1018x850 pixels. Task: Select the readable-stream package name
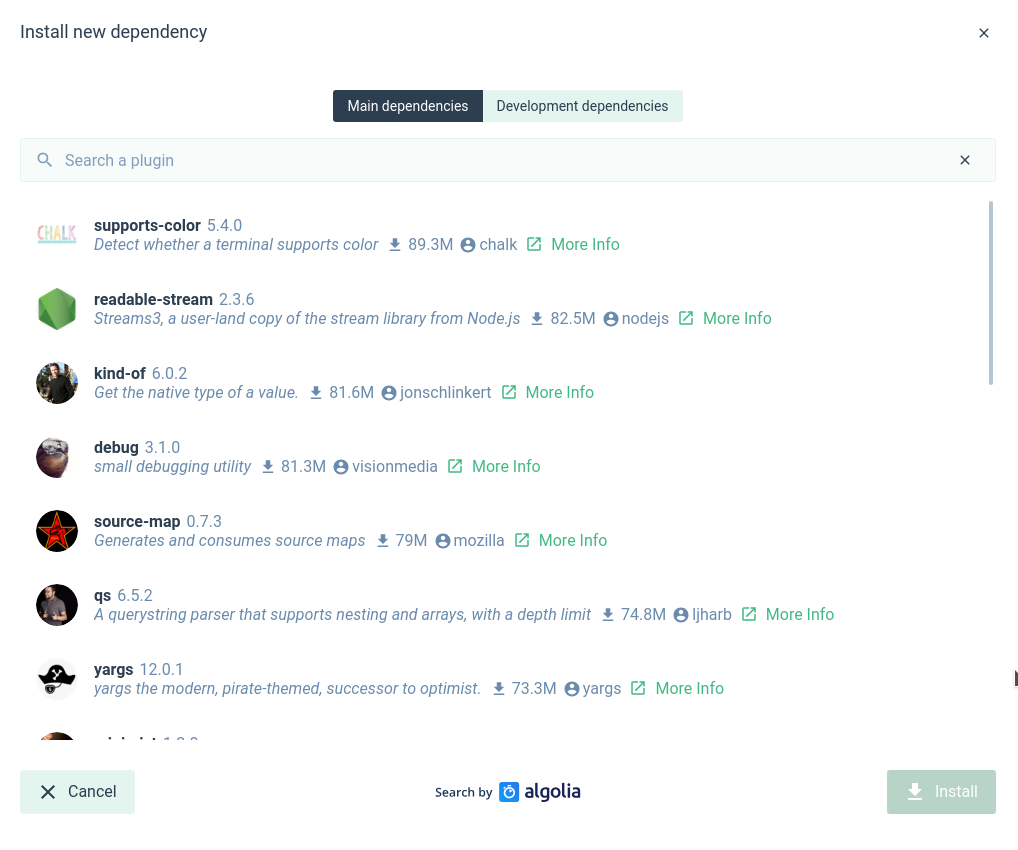tap(153, 299)
